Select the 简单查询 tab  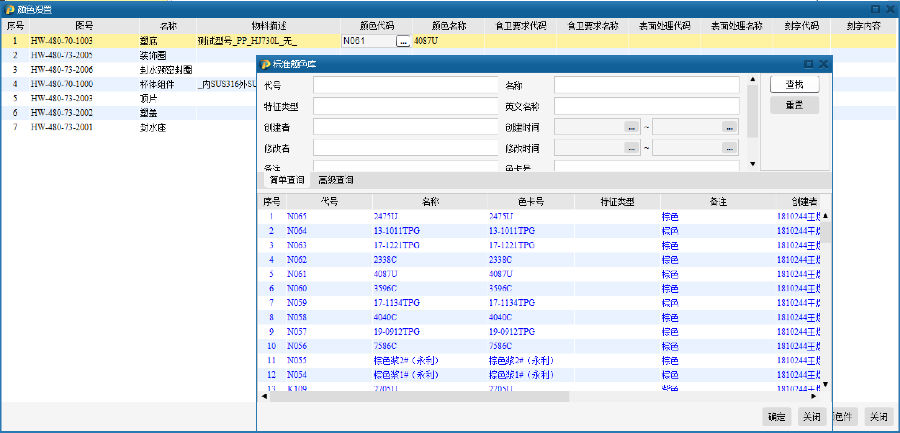tap(286, 180)
